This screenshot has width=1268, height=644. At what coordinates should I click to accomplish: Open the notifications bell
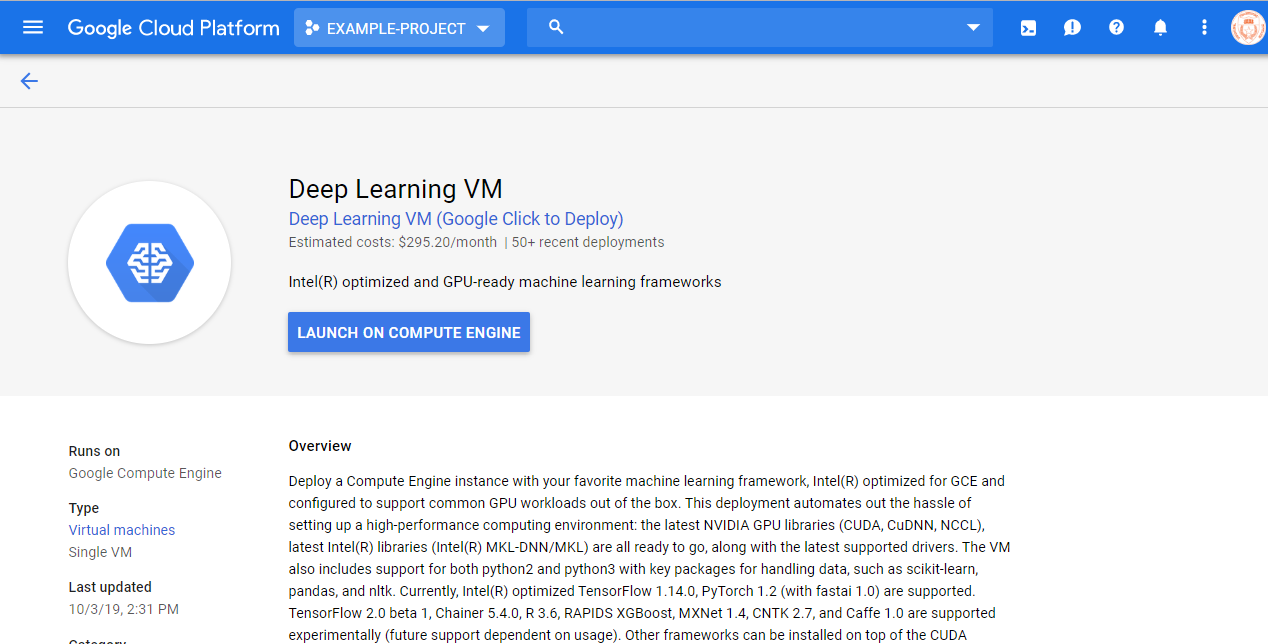click(1160, 28)
